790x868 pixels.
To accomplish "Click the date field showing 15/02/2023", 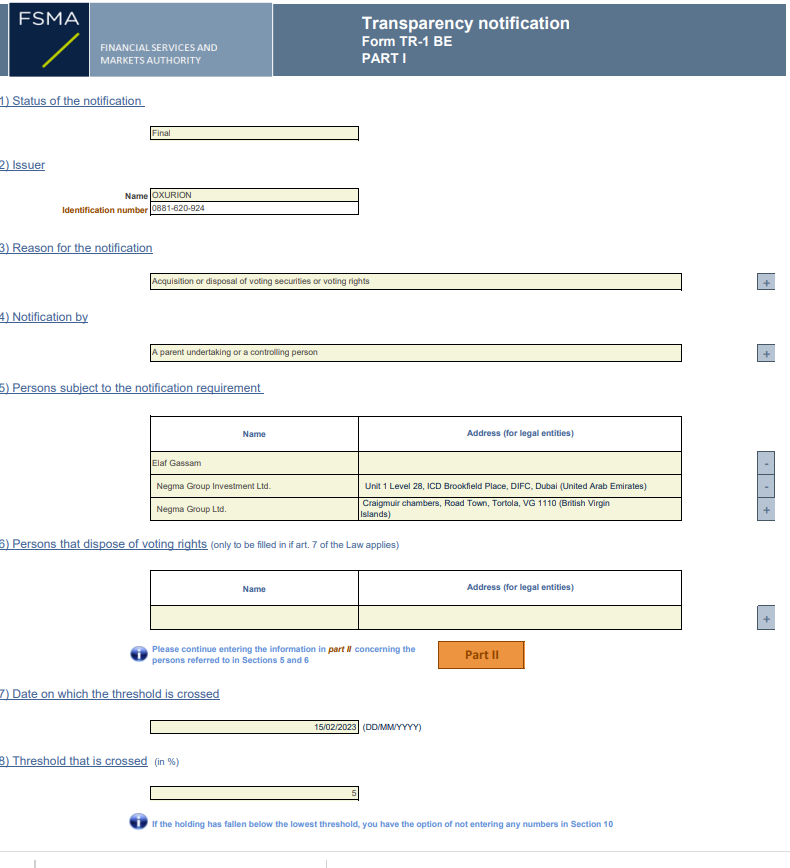I will point(254,727).
